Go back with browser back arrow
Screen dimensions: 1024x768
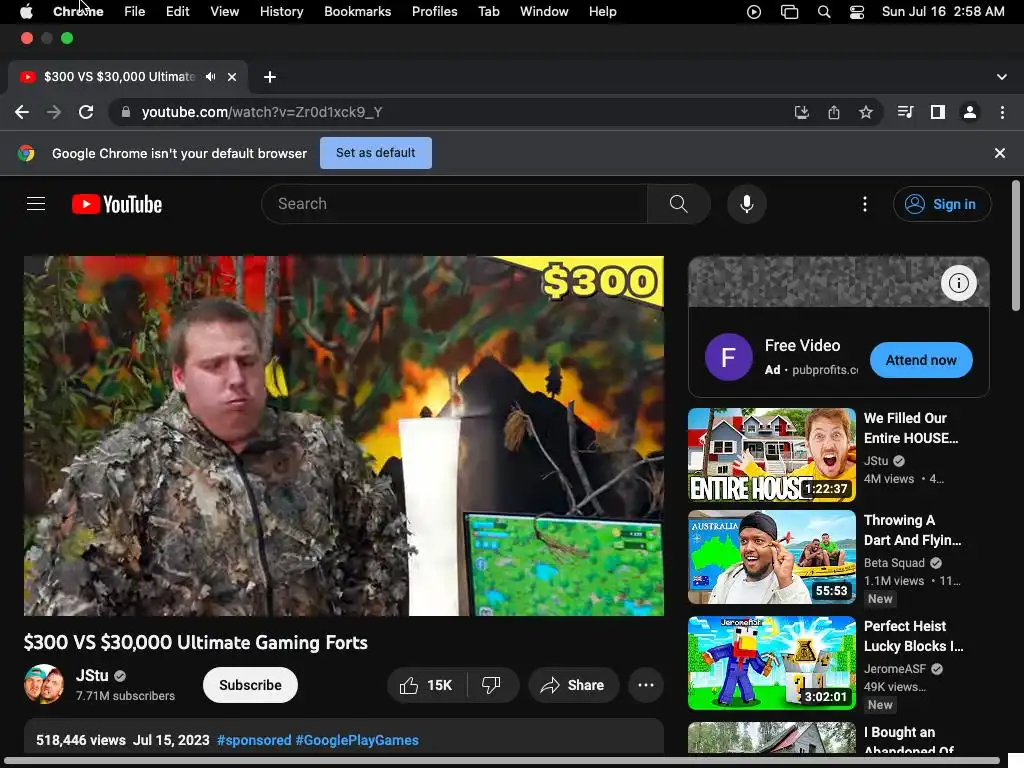(x=22, y=112)
